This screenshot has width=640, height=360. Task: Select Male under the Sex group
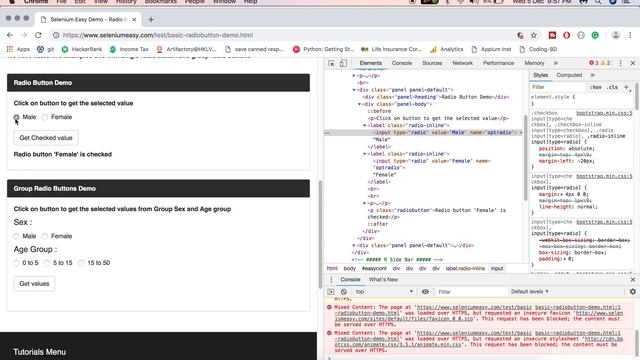click(x=16, y=236)
